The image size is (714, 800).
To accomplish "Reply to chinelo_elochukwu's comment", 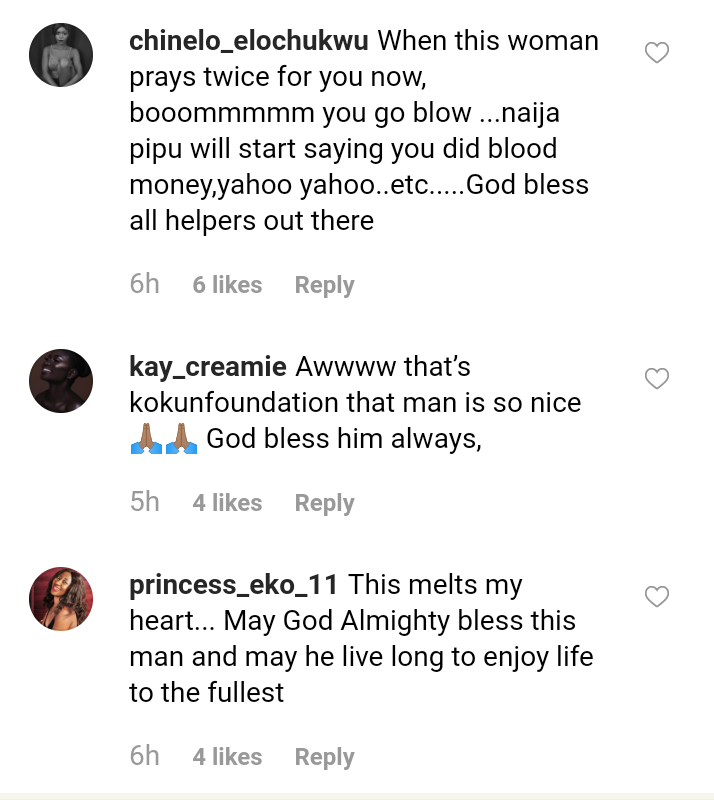I will pos(324,285).
